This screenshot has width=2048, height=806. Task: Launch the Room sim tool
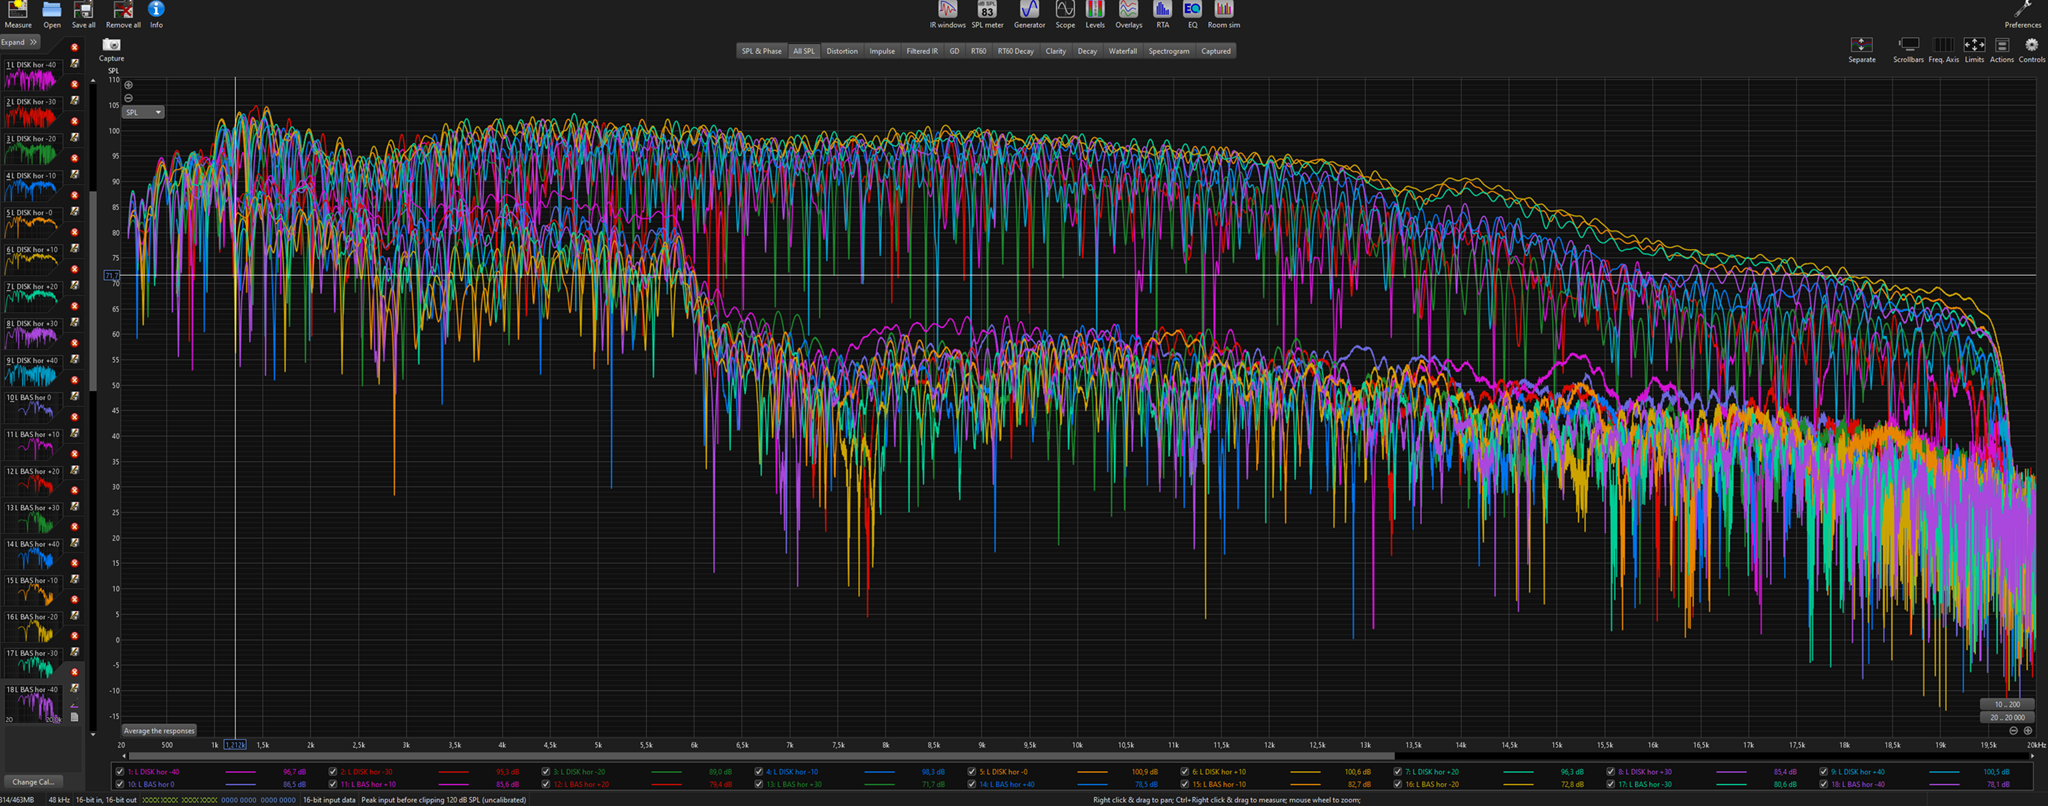tap(1223, 13)
